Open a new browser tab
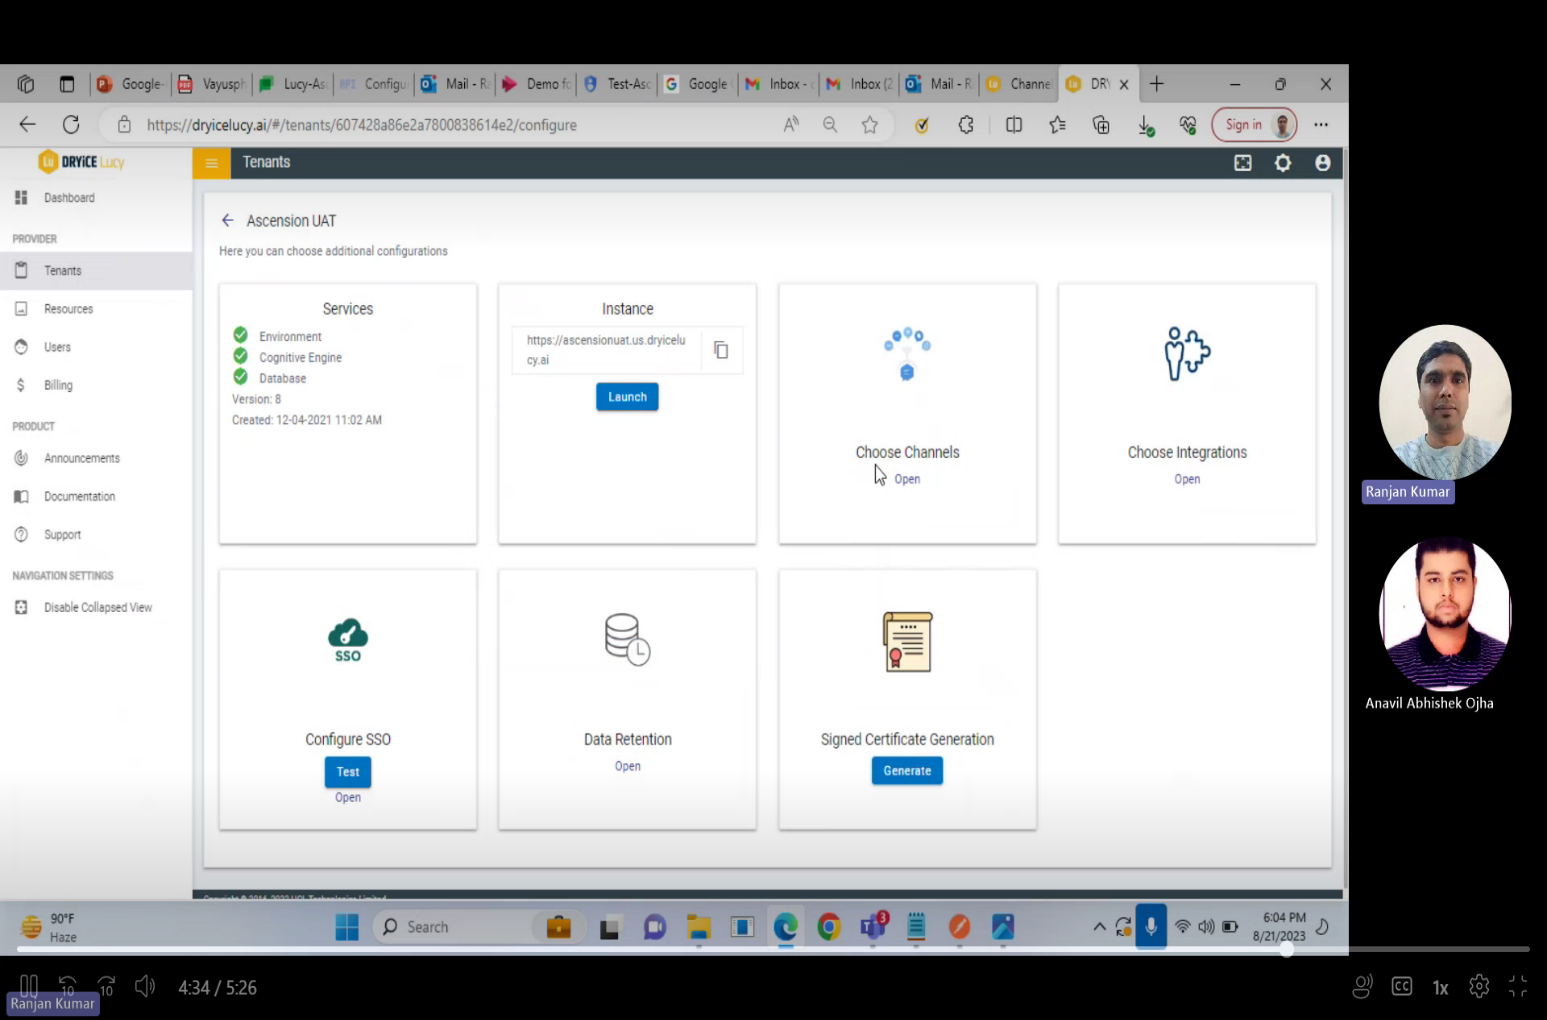 click(x=1157, y=84)
